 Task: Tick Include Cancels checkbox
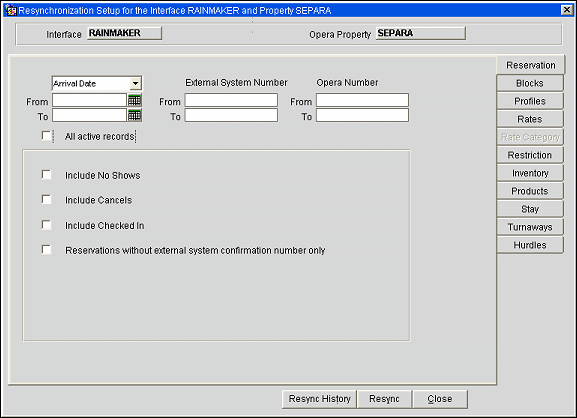tap(46, 199)
